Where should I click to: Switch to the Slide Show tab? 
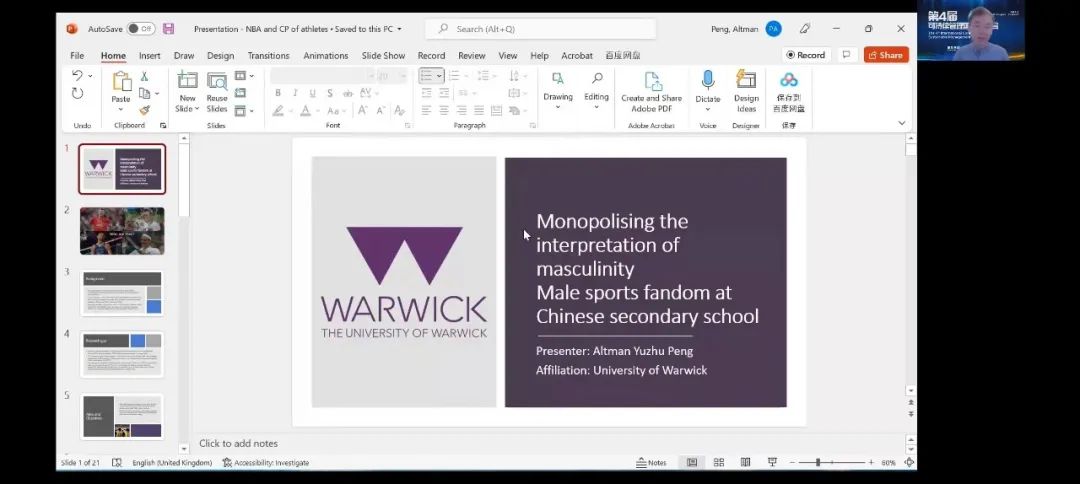(x=384, y=55)
